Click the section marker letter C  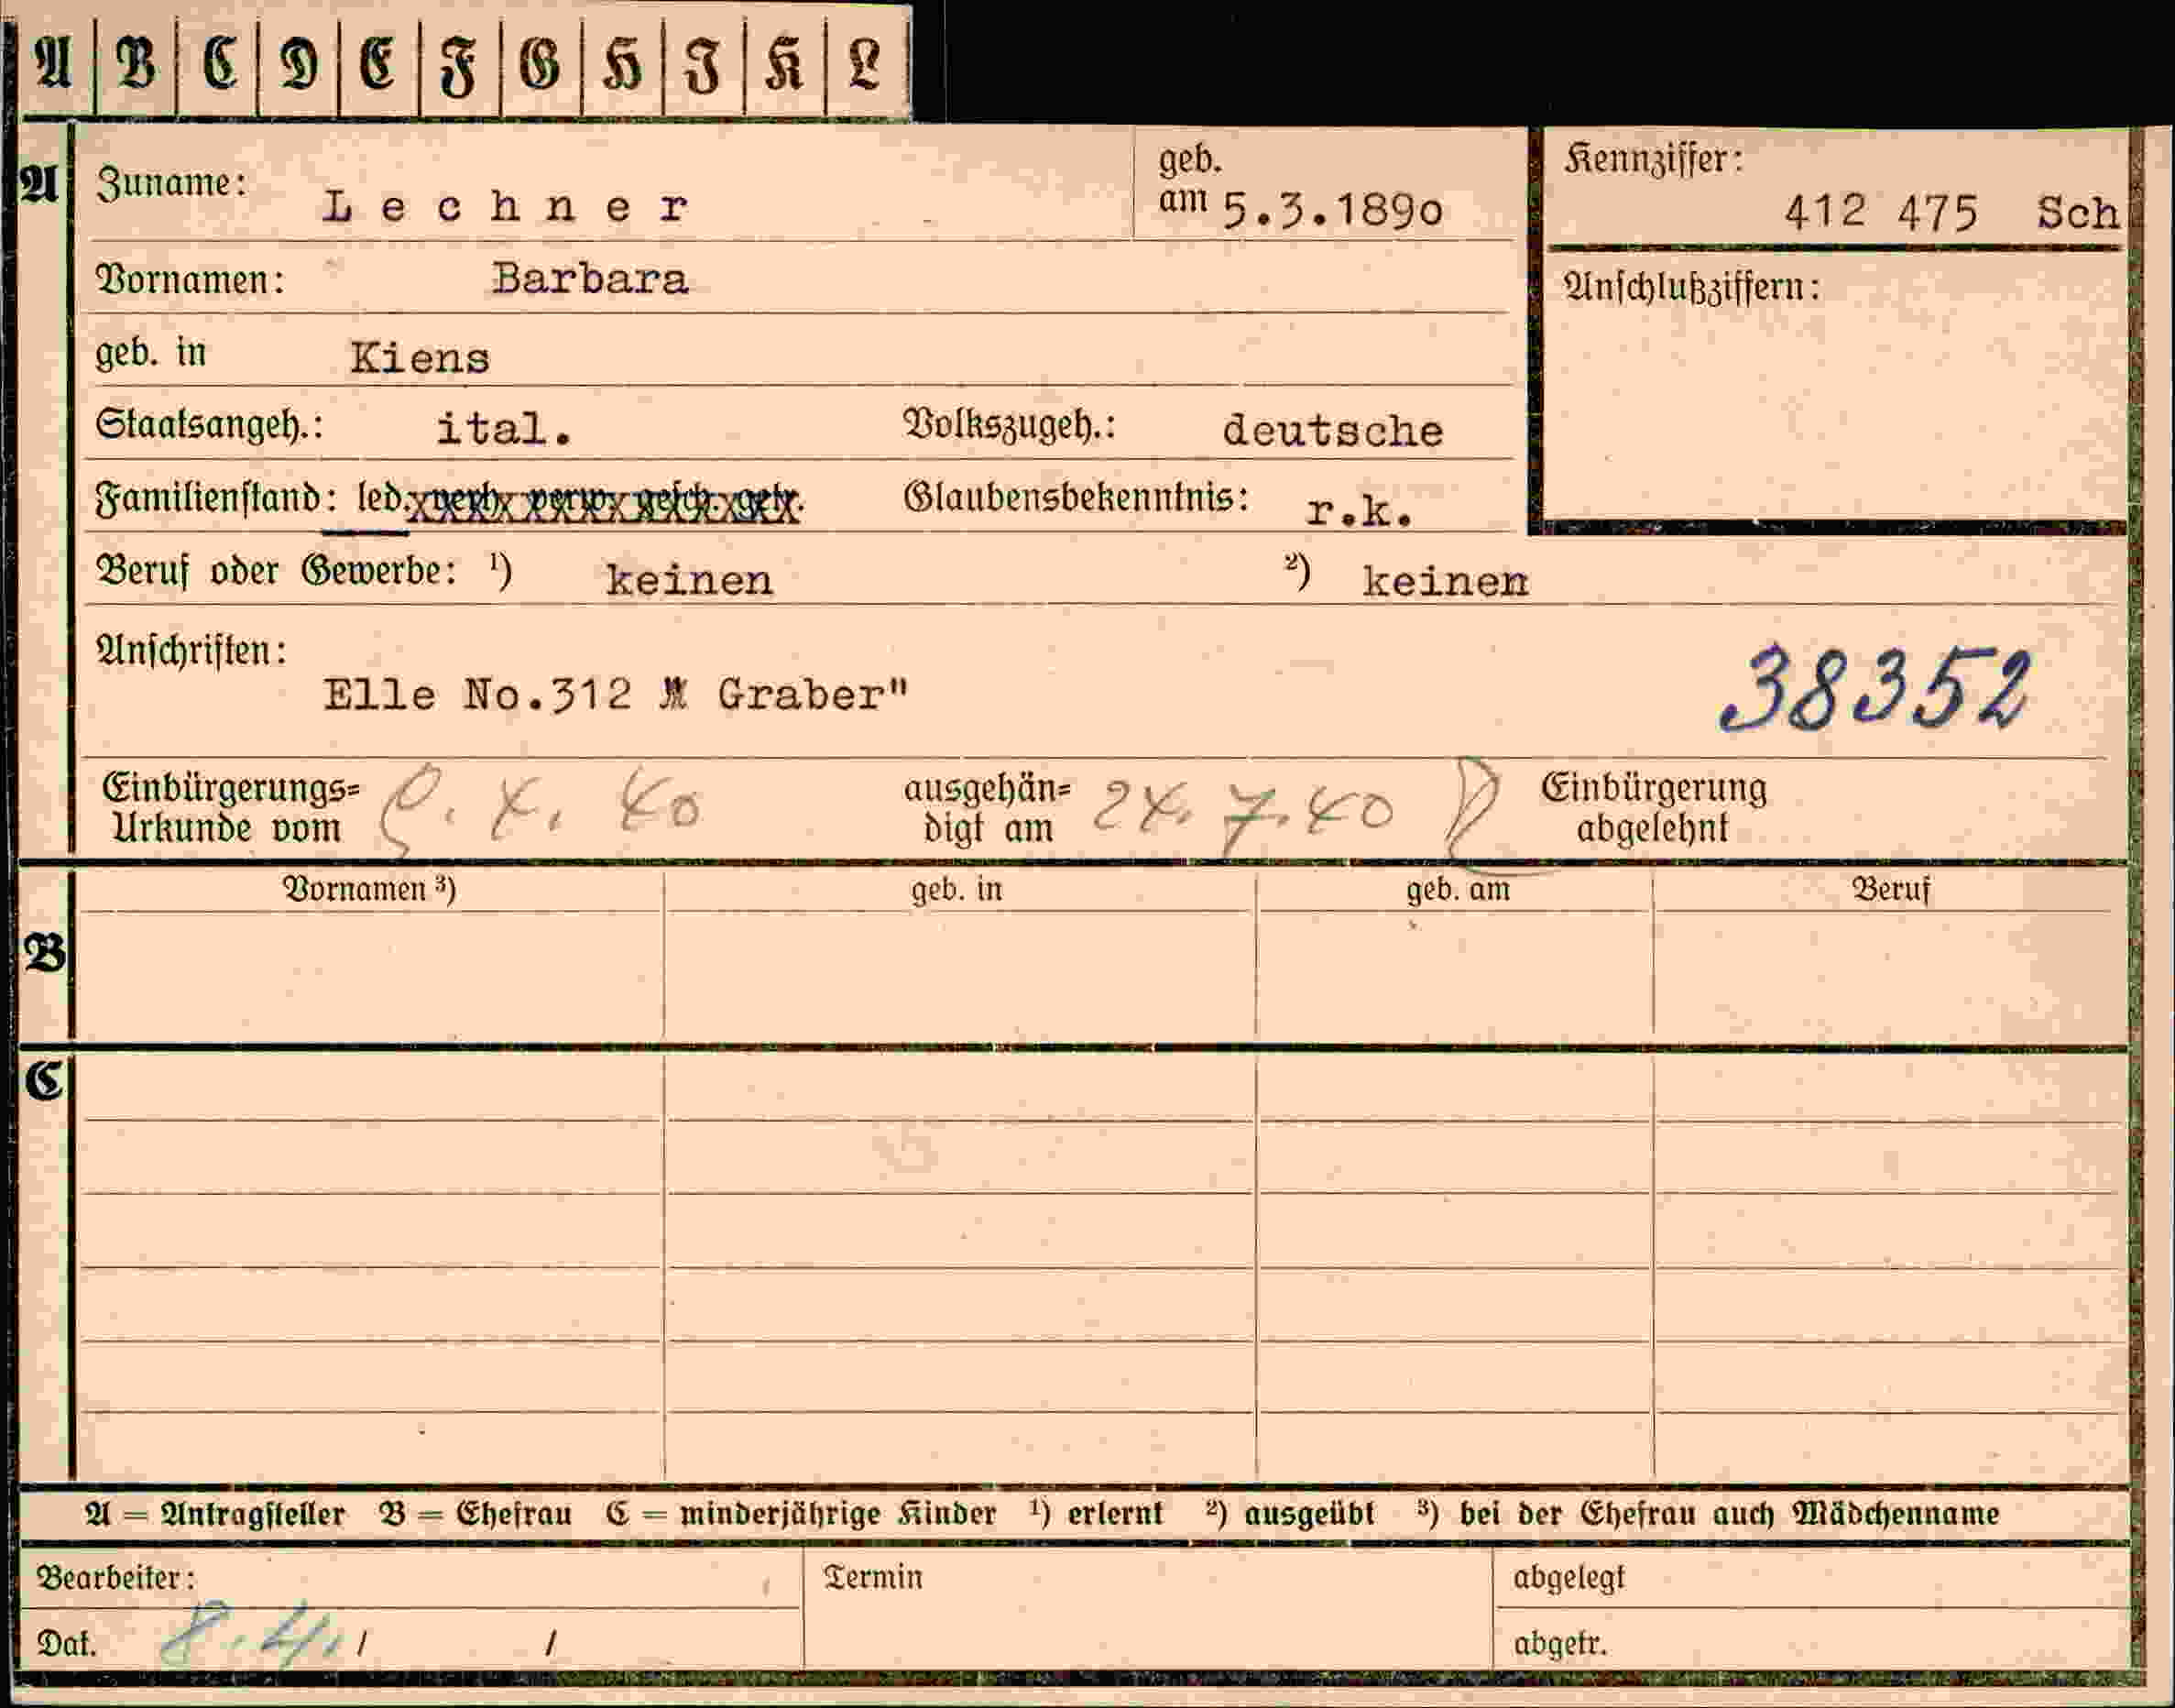tap(44, 1082)
